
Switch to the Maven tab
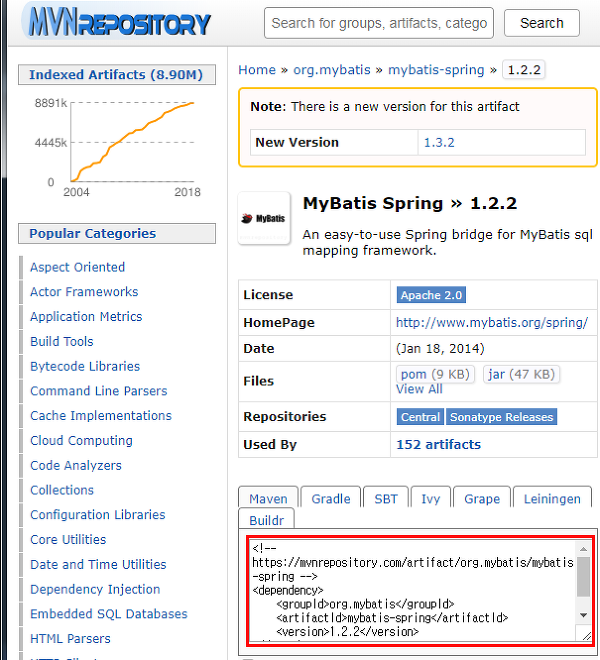click(268, 498)
